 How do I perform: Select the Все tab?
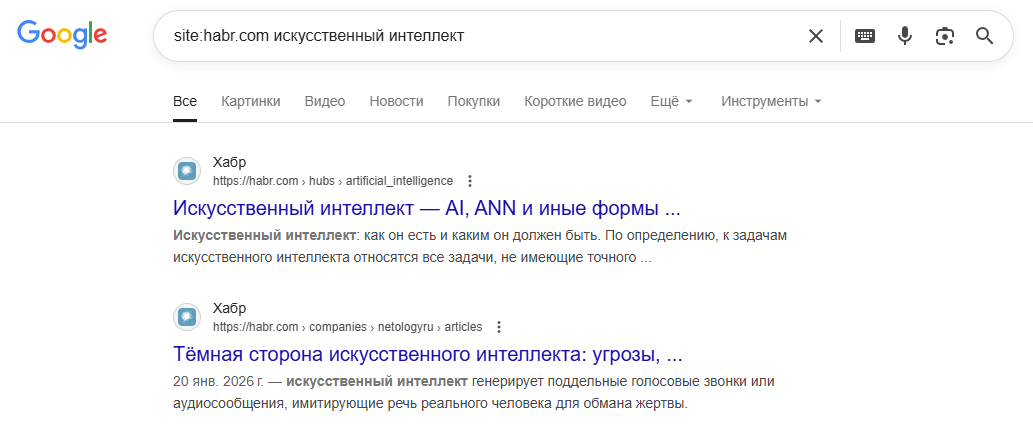(x=185, y=101)
